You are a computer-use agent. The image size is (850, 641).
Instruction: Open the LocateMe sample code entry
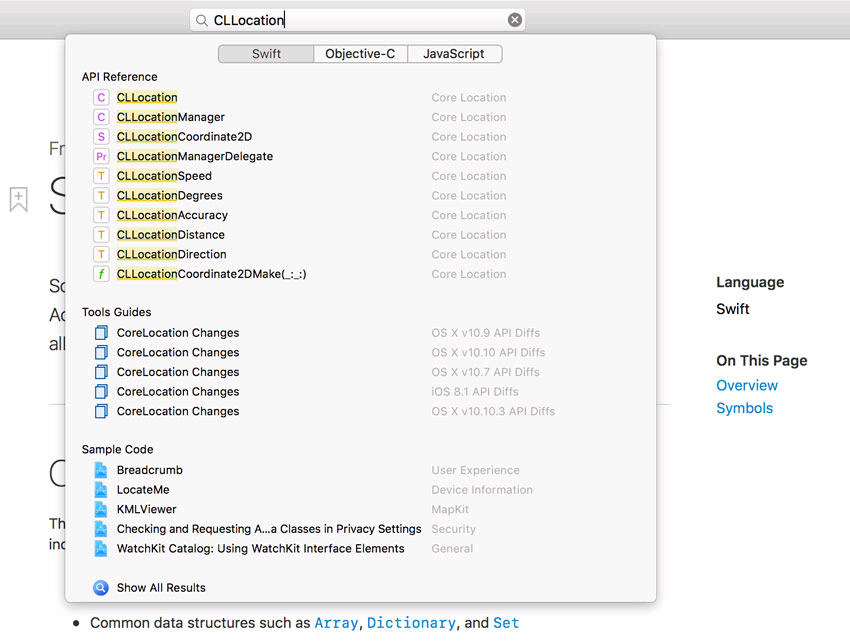click(x=143, y=489)
